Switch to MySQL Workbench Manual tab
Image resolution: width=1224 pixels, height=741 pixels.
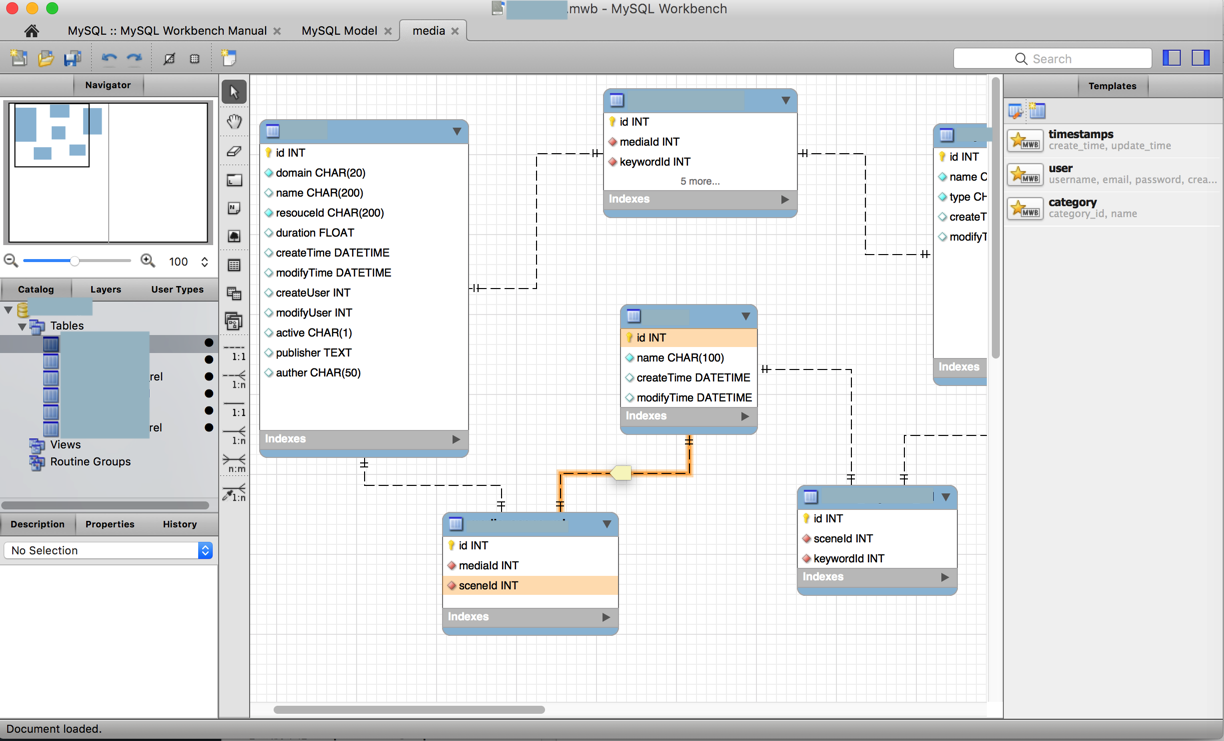tap(167, 31)
